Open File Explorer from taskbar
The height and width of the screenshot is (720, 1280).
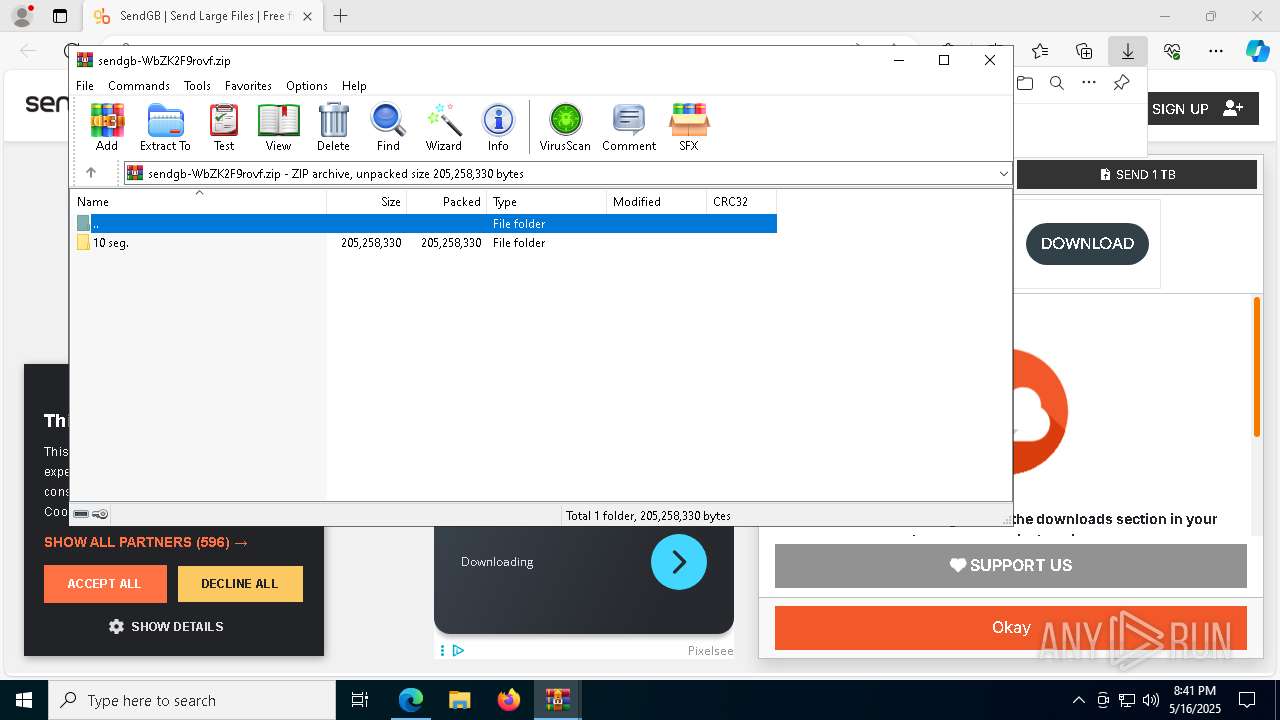(x=460, y=700)
